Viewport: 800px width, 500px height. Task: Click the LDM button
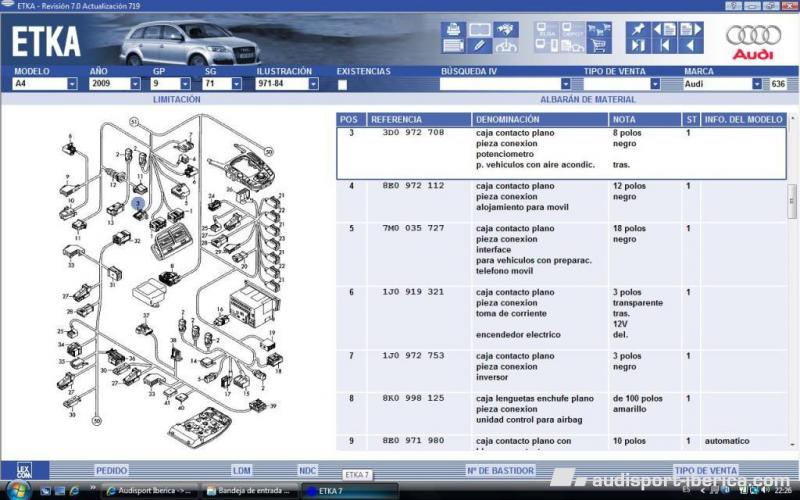(241, 470)
